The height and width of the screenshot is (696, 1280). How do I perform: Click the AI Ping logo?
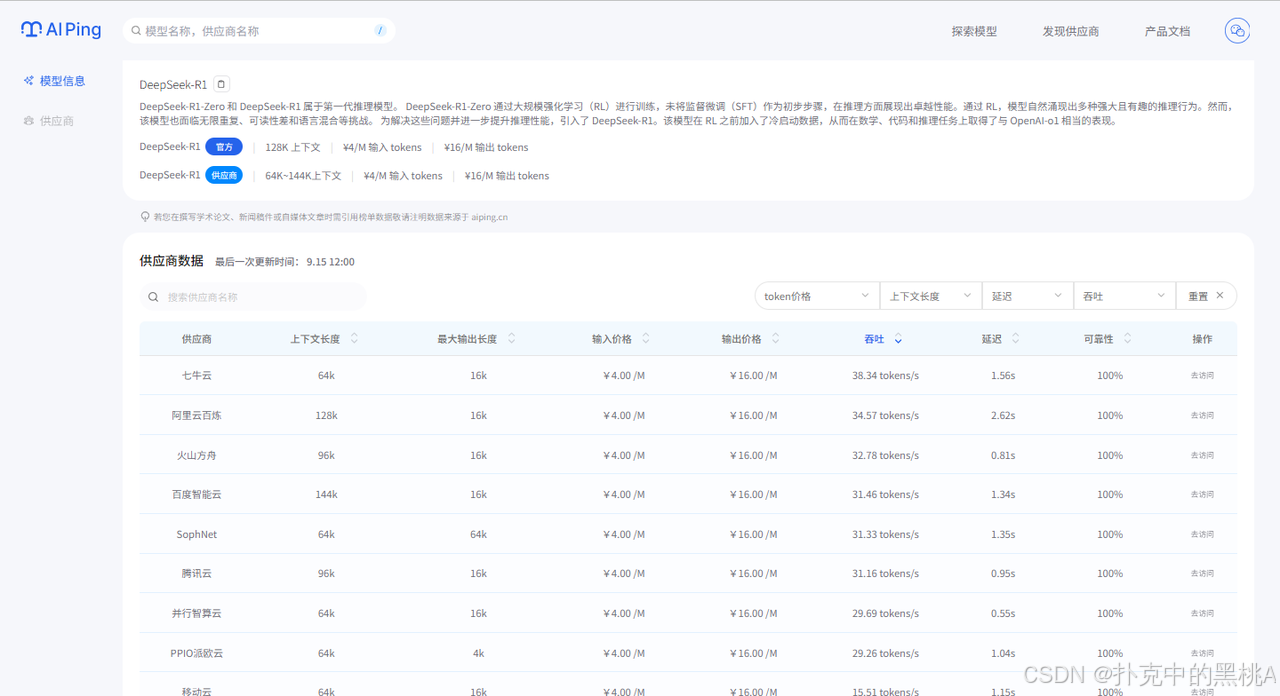pos(61,30)
